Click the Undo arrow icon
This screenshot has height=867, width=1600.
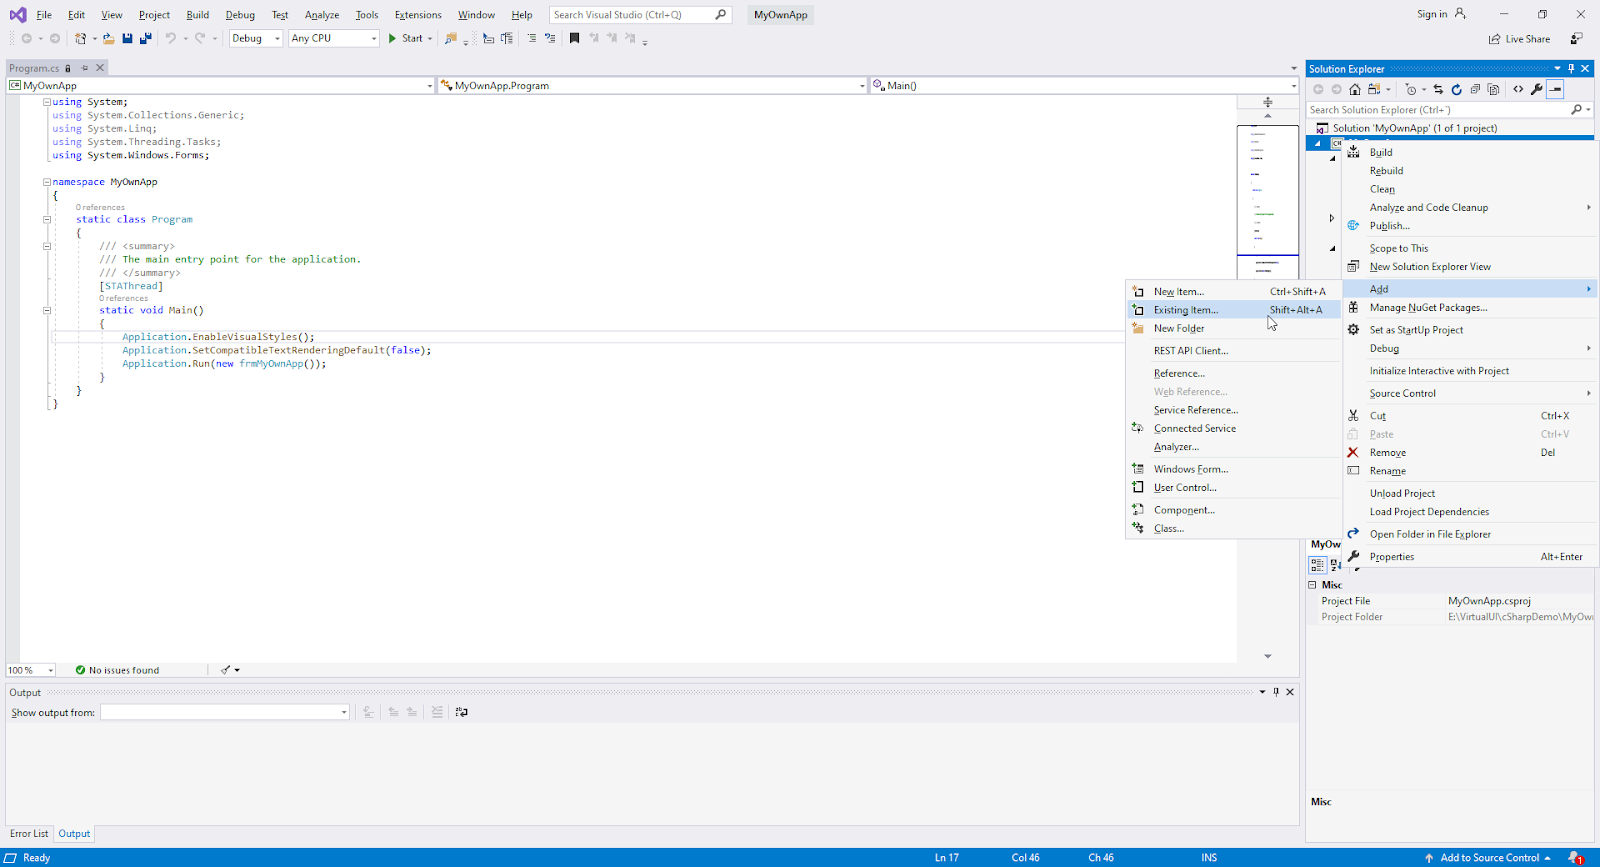(171, 38)
